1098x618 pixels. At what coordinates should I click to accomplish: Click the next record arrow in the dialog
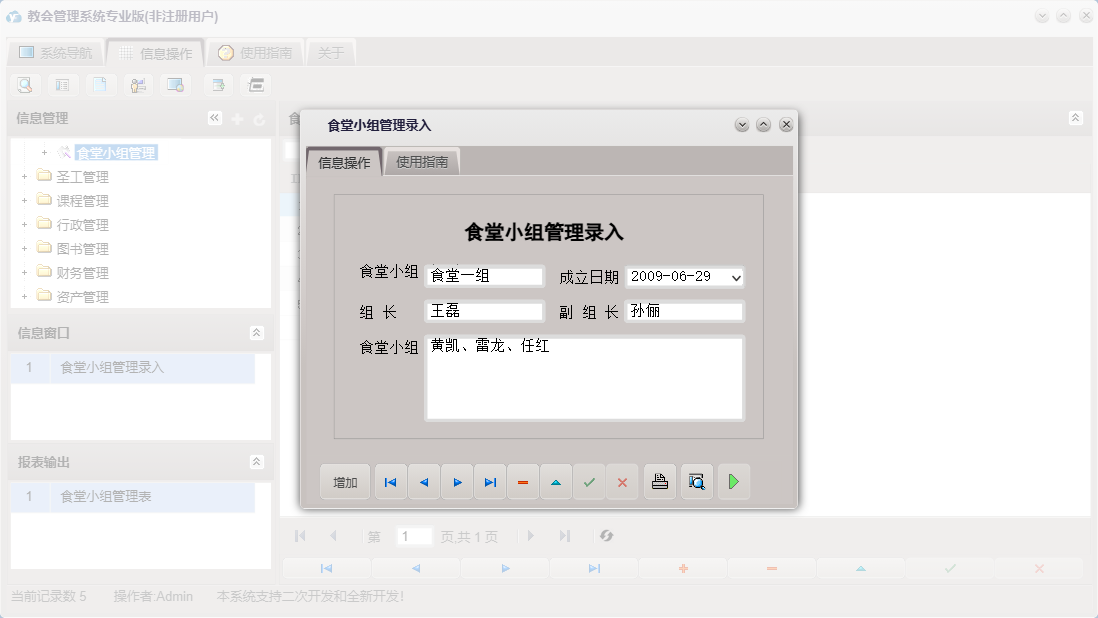click(x=457, y=481)
